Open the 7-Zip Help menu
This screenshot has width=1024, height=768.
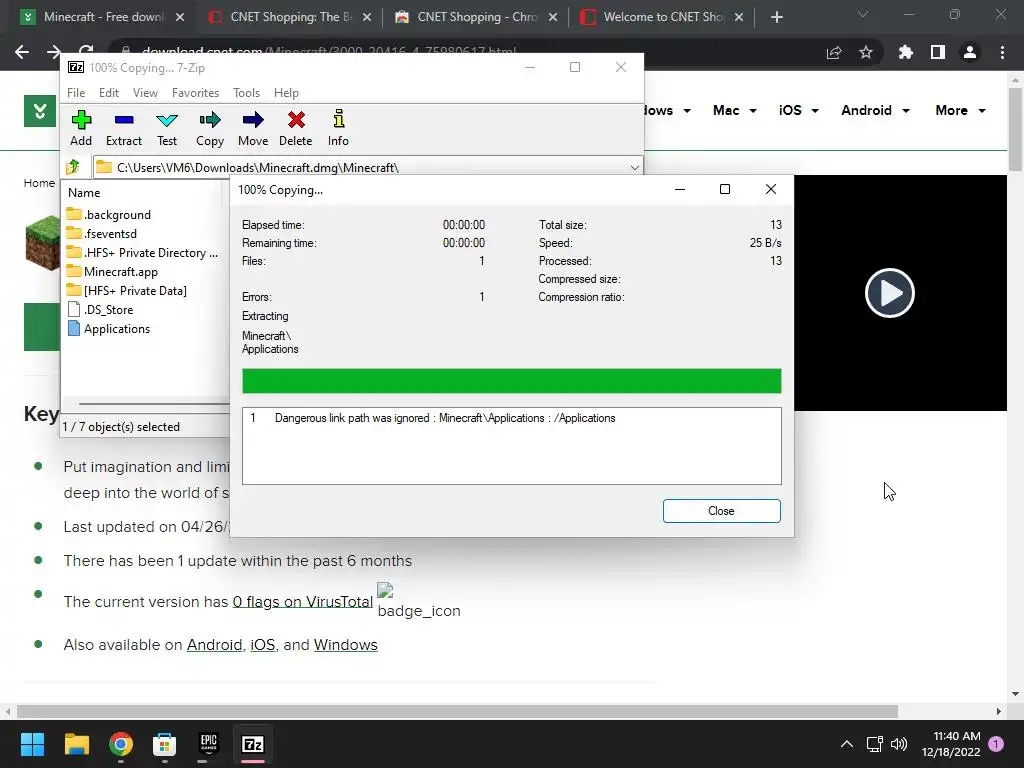(286, 93)
